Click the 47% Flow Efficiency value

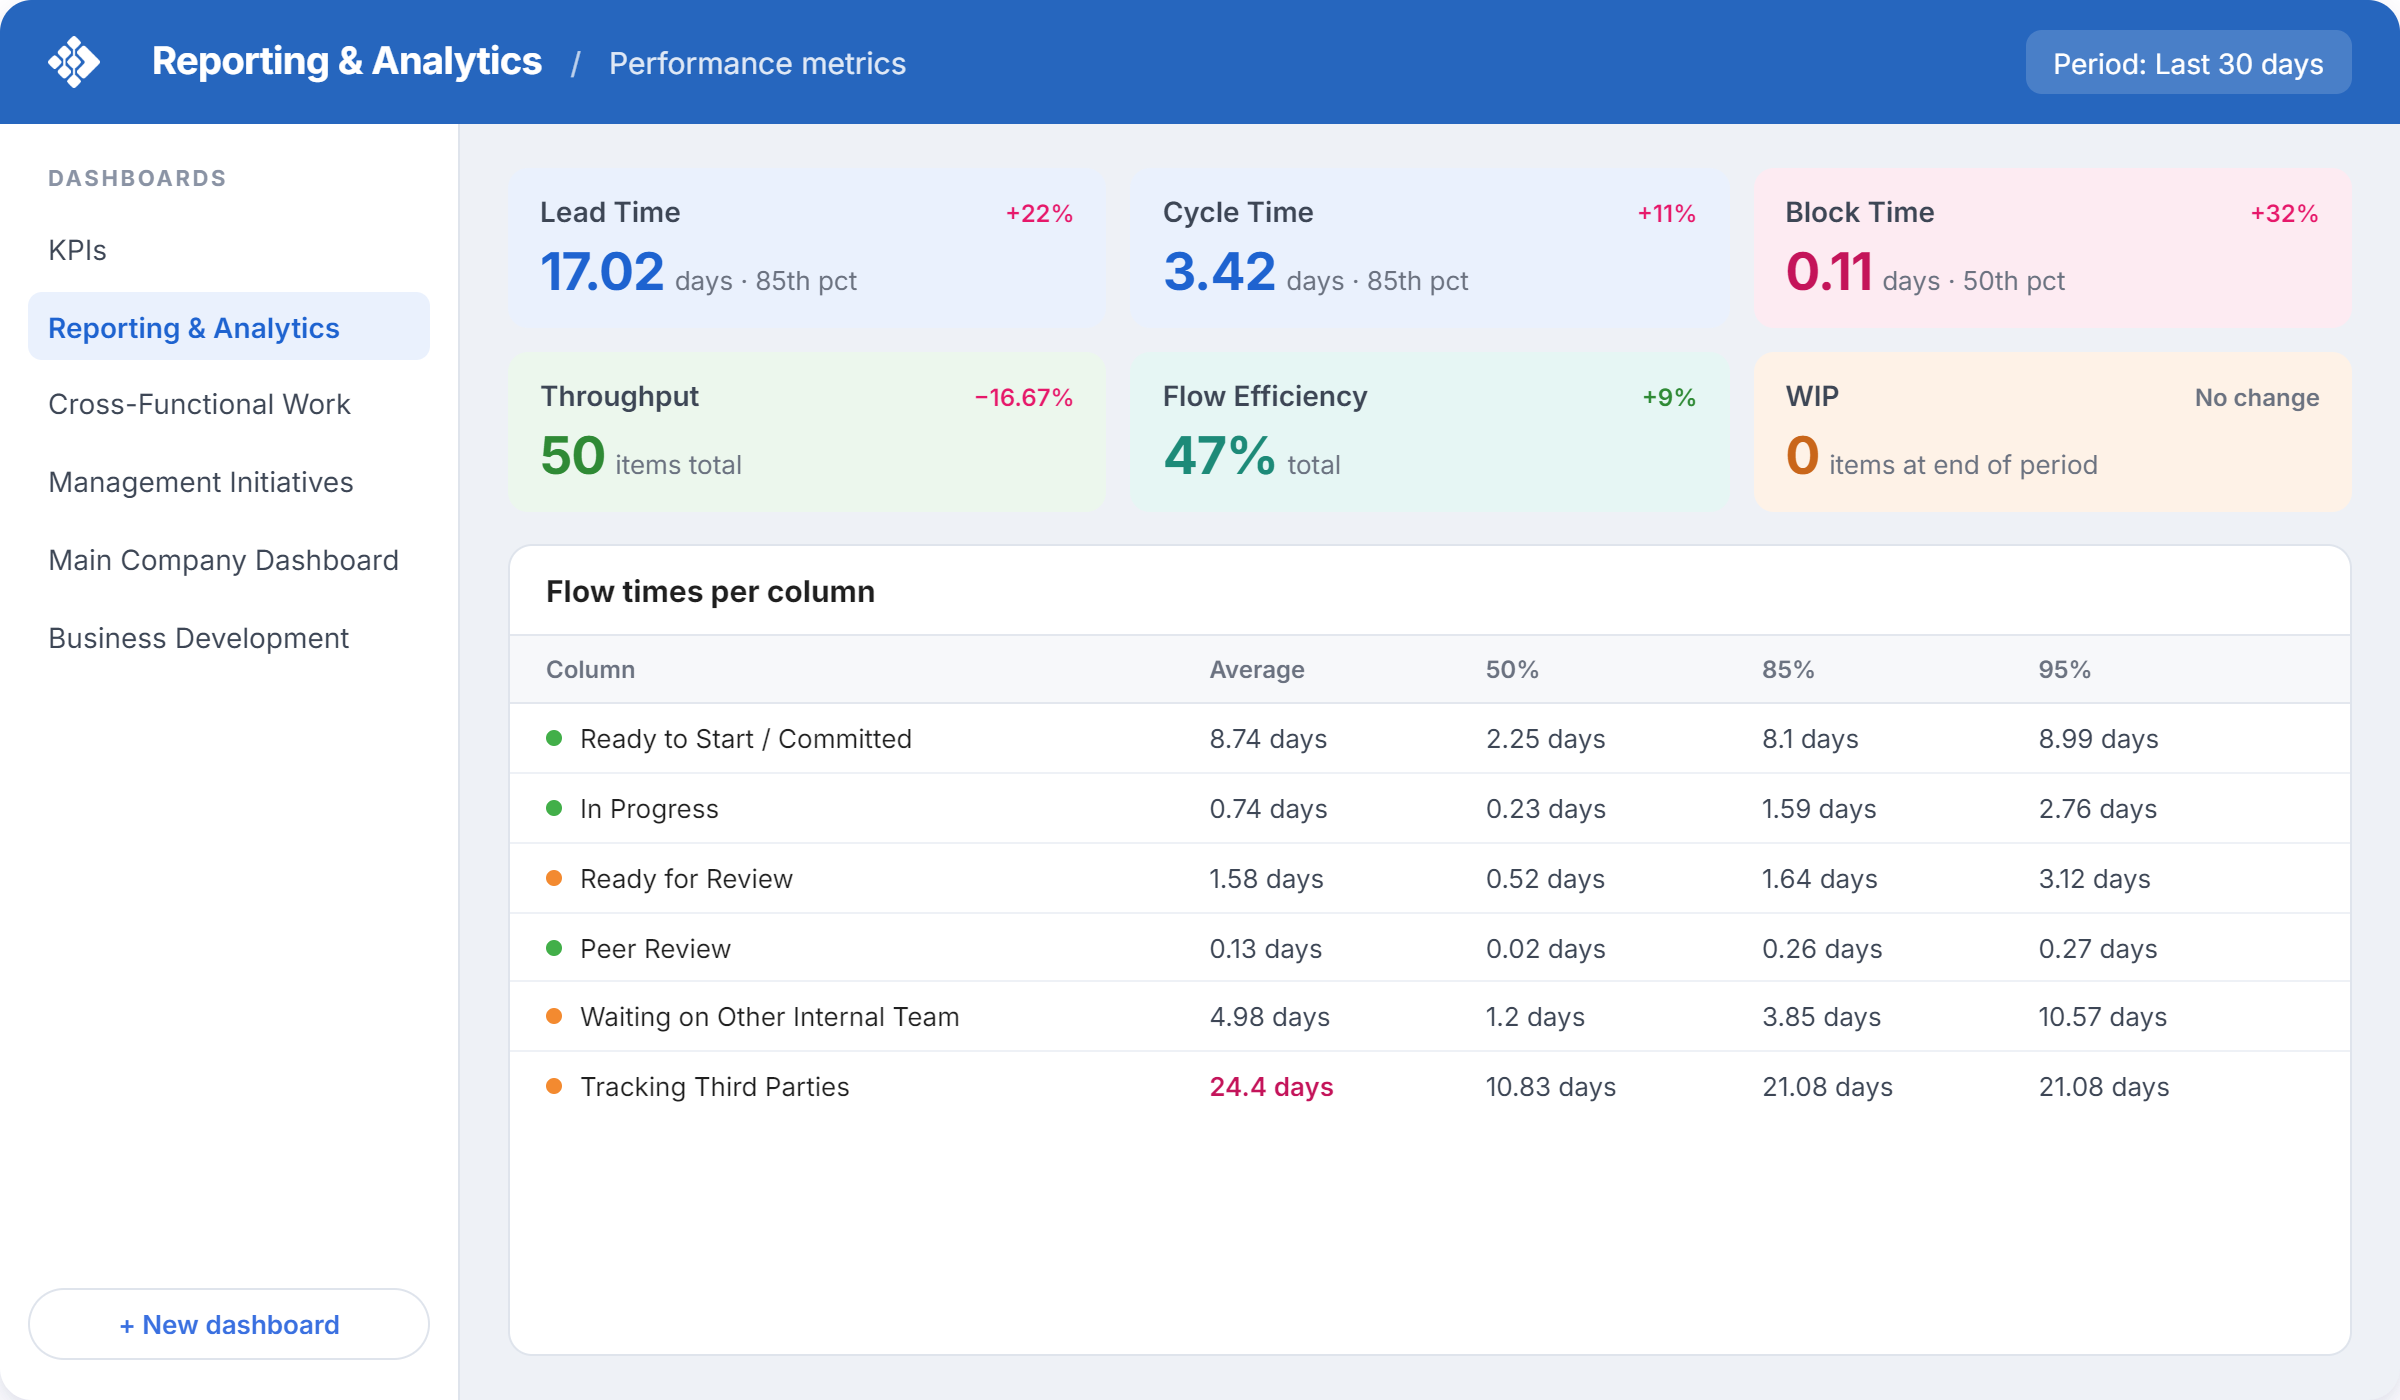1219,455
